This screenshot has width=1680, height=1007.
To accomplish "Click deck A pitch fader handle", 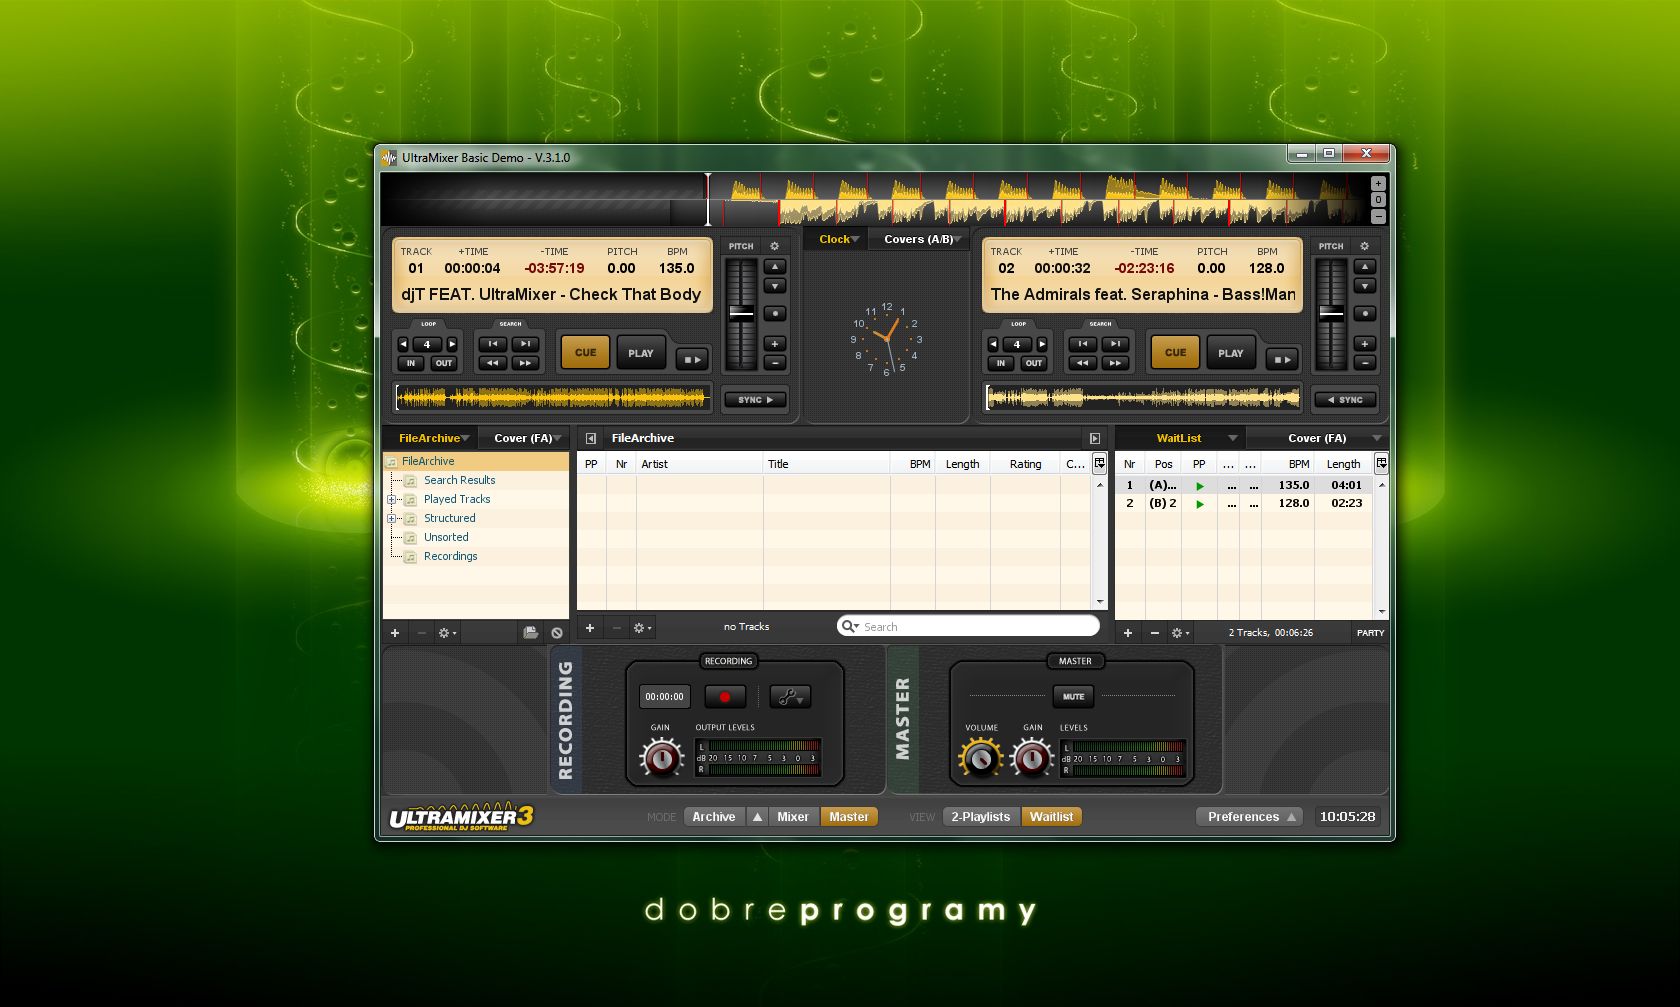I will point(741,313).
